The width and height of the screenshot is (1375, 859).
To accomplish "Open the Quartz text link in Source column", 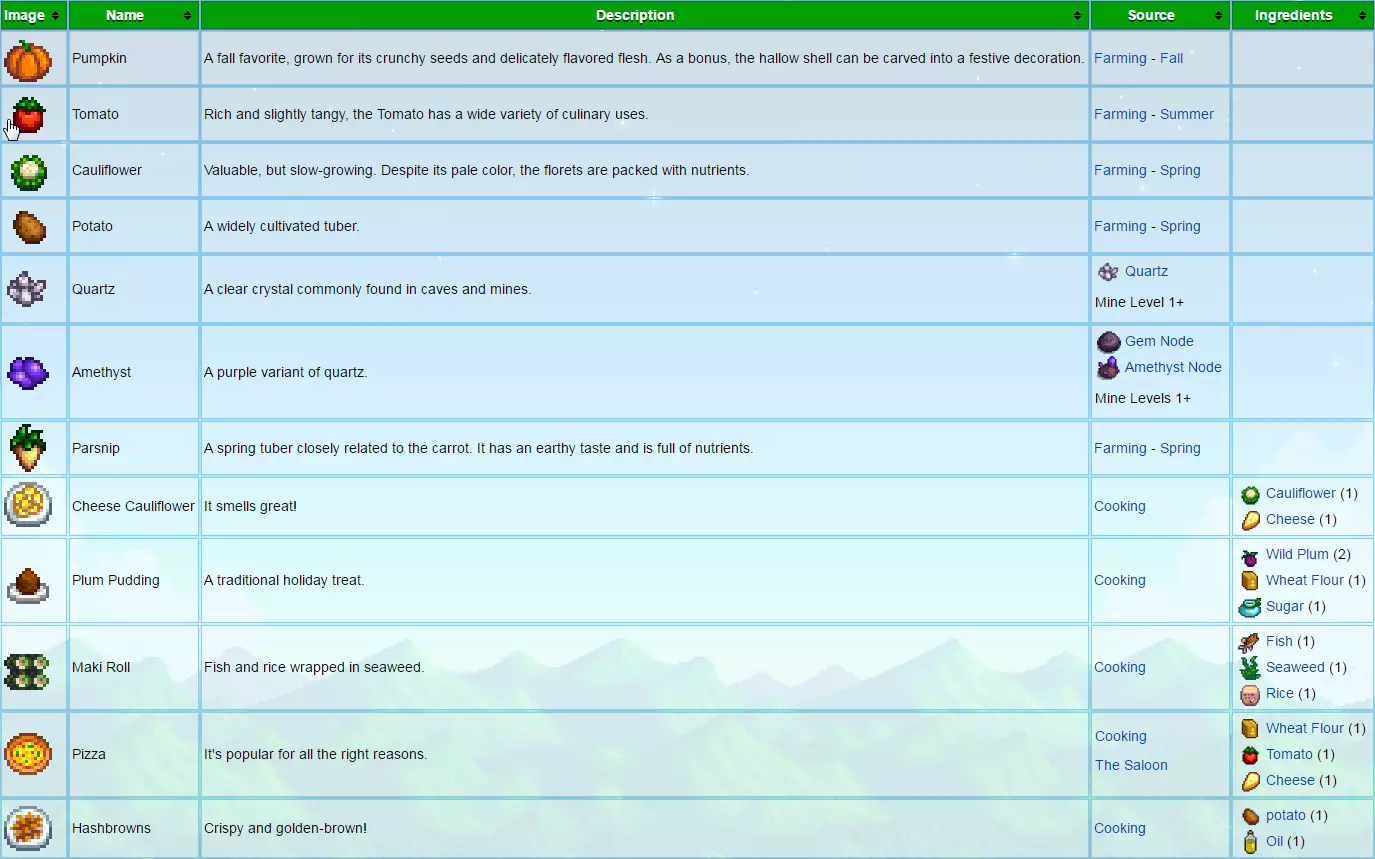I will pyautogui.click(x=1146, y=272).
